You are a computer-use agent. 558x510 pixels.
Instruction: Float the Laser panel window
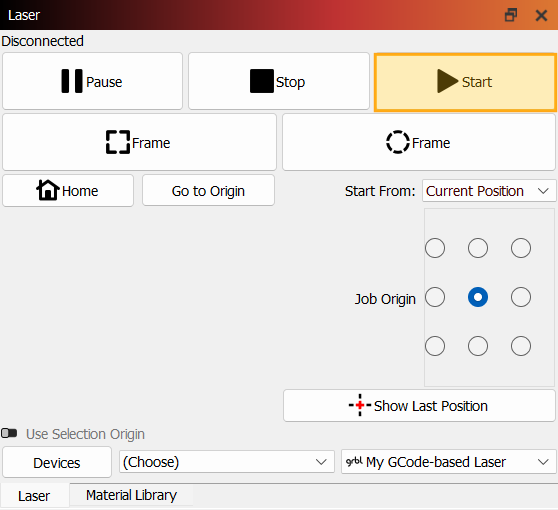(511, 15)
